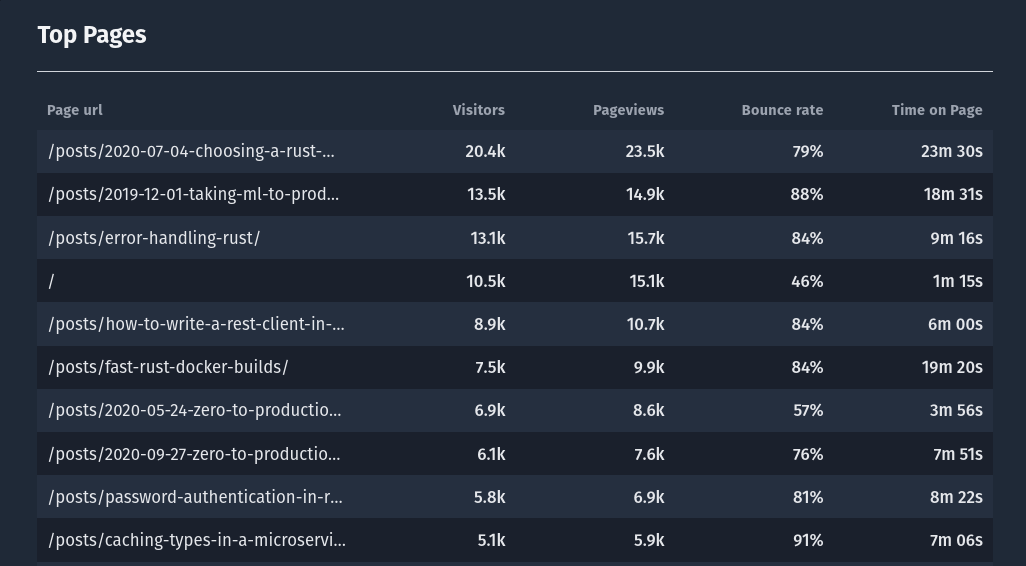Click the Top Pages heading
Image resolution: width=1026 pixels, height=566 pixels.
point(92,35)
